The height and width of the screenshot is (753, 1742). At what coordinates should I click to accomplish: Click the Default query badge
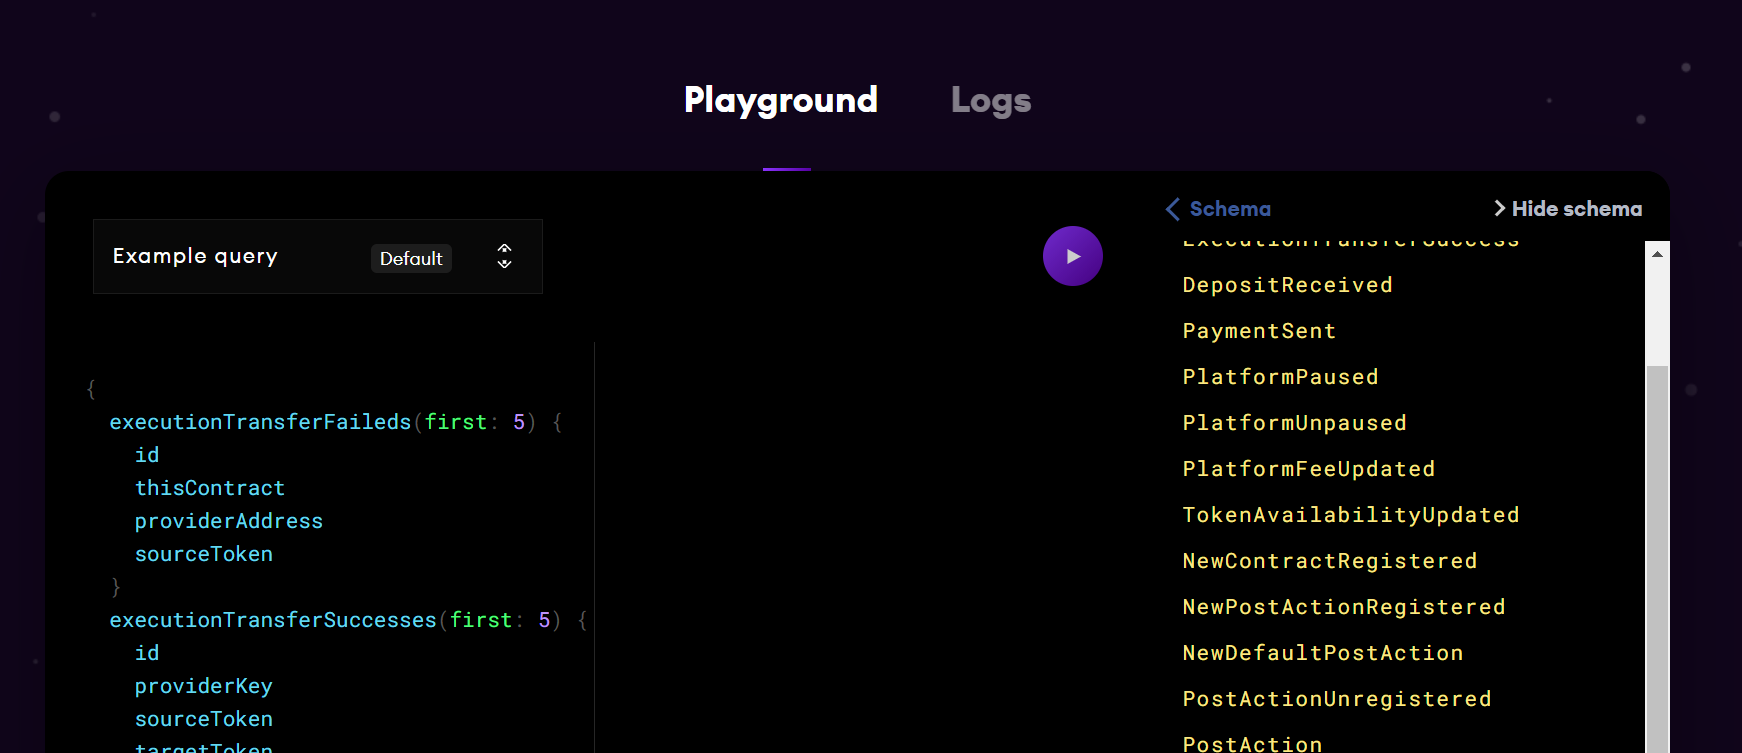coord(411,258)
